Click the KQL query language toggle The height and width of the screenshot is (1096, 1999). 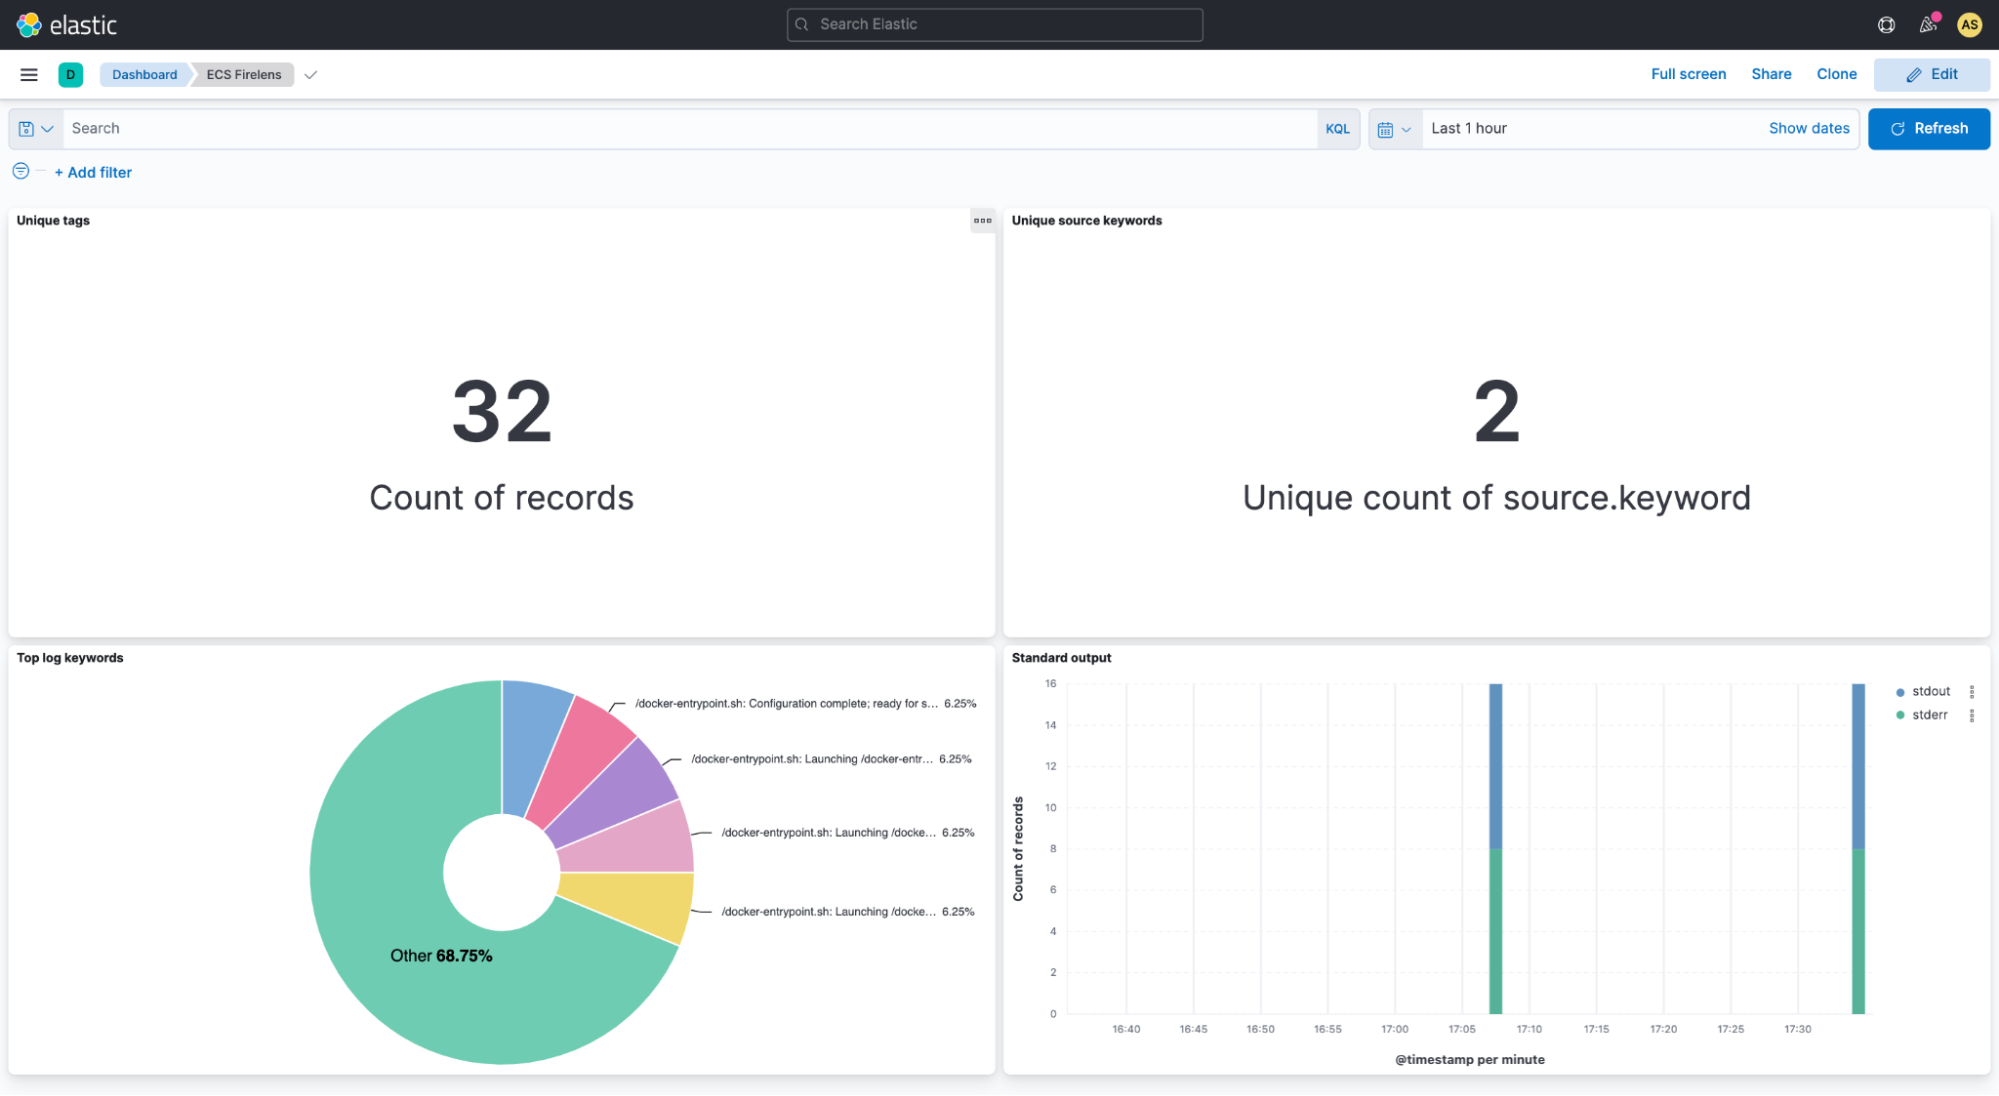click(1338, 127)
